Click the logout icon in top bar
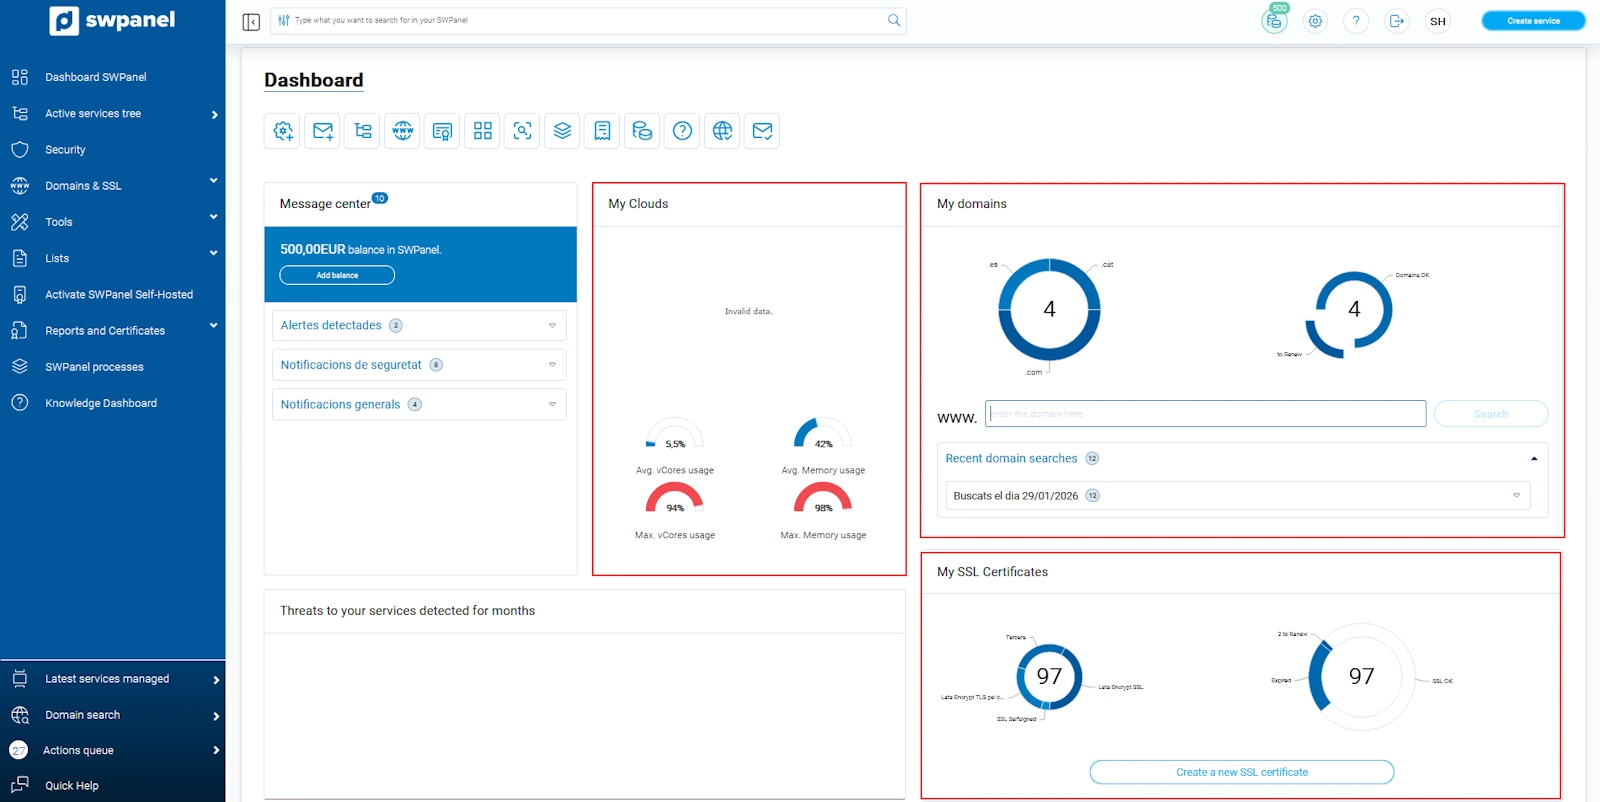This screenshot has width=1600, height=802. coord(1397,21)
